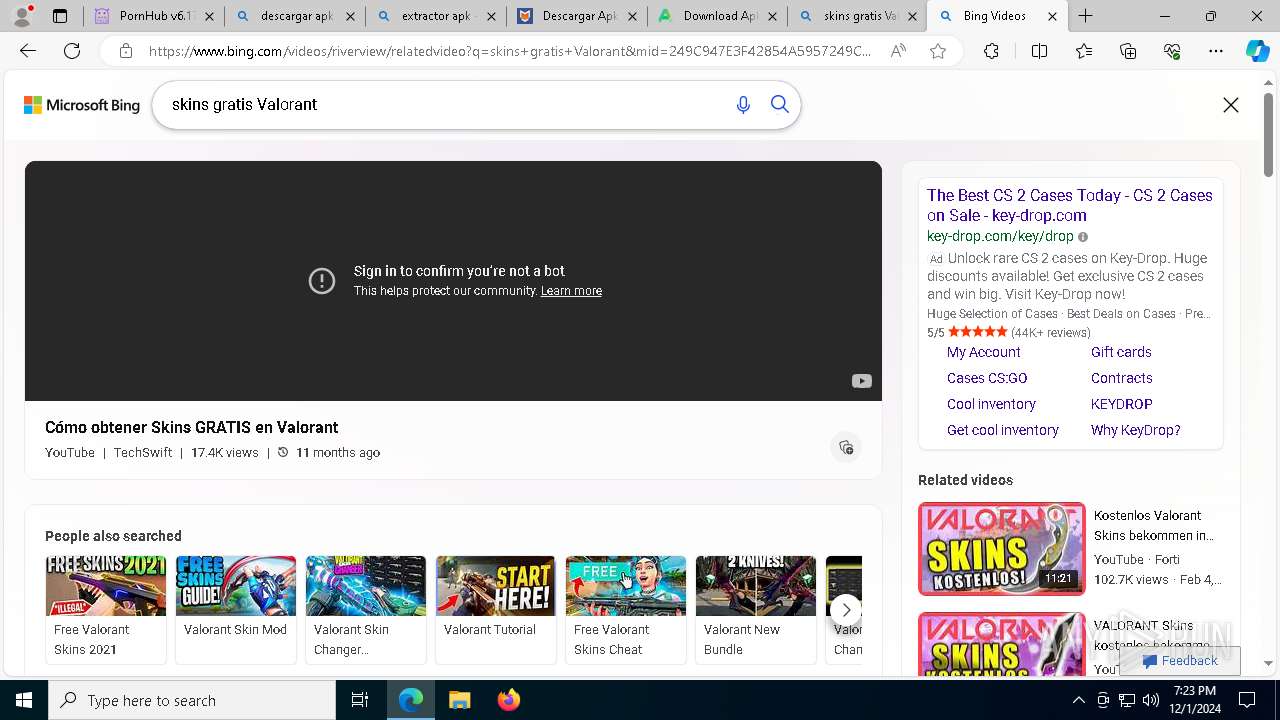Viewport: 1280px width, 720px height.
Task: Show hidden system tray icons
Action: point(1078,700)
